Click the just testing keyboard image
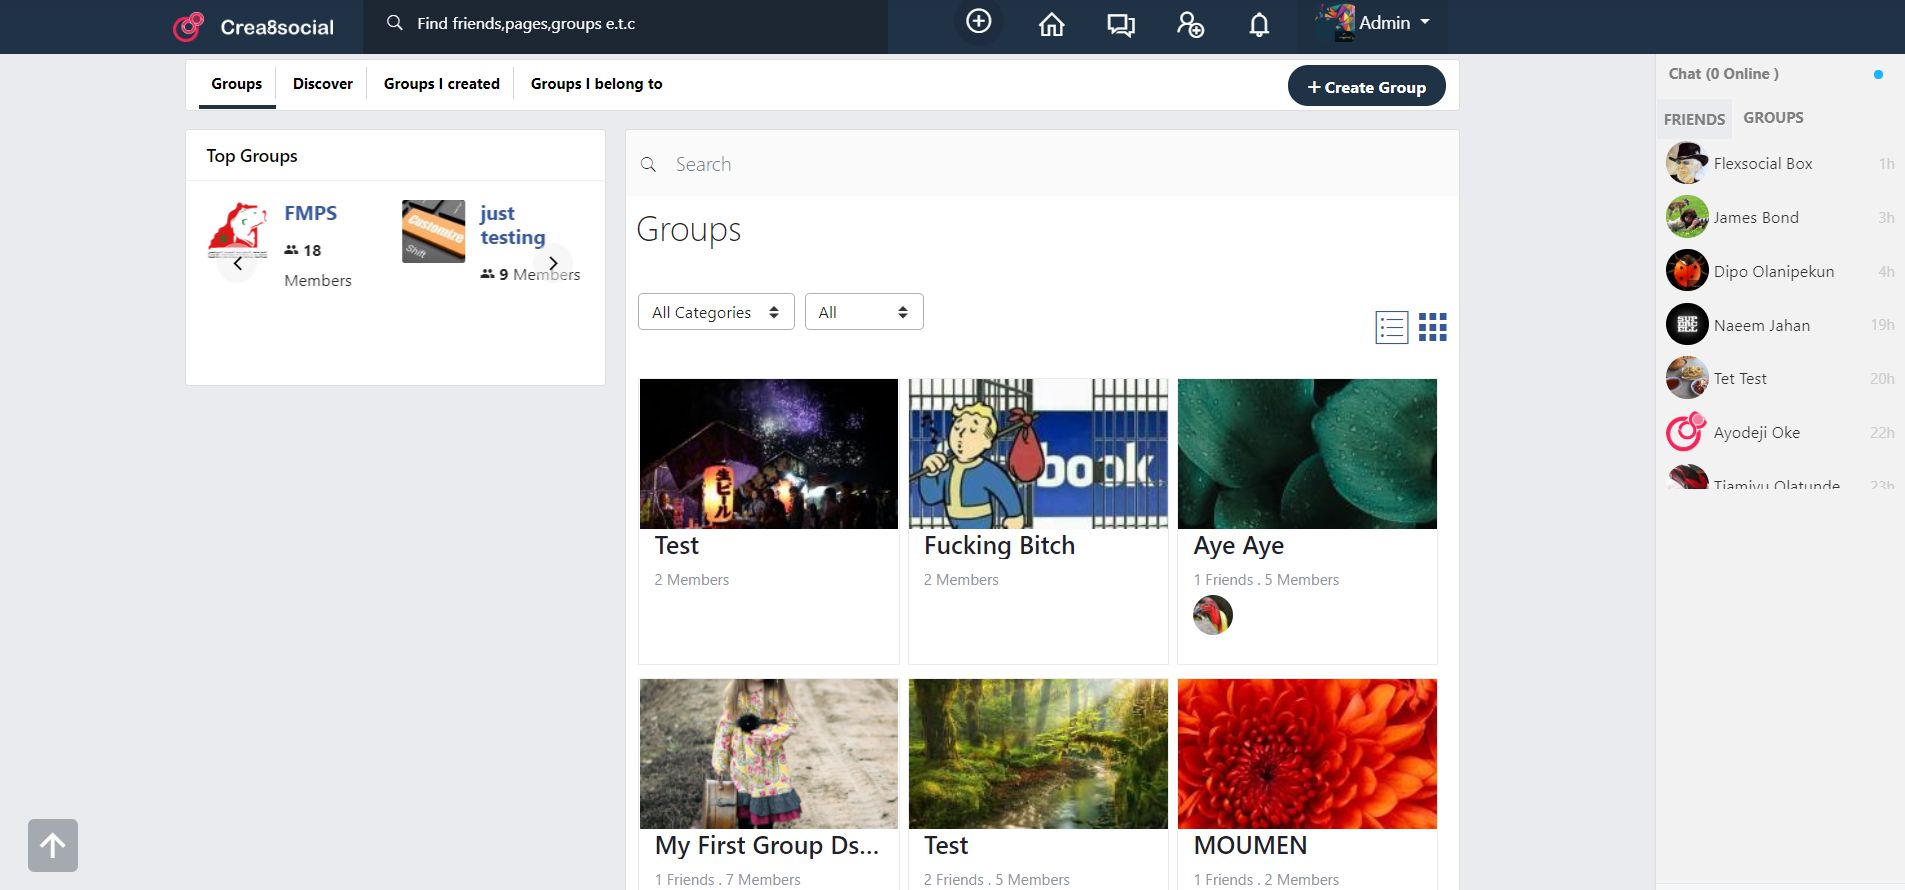 tap(434, 231)
